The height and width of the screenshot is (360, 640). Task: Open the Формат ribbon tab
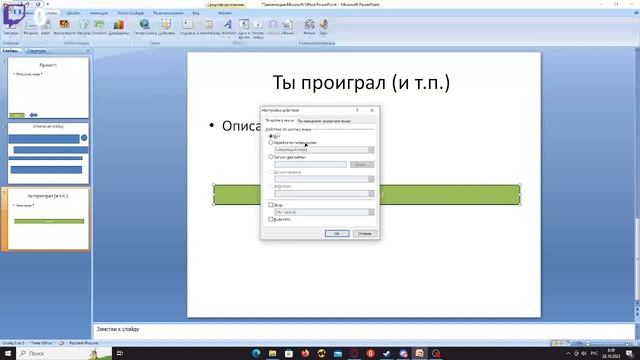[225, 13]
